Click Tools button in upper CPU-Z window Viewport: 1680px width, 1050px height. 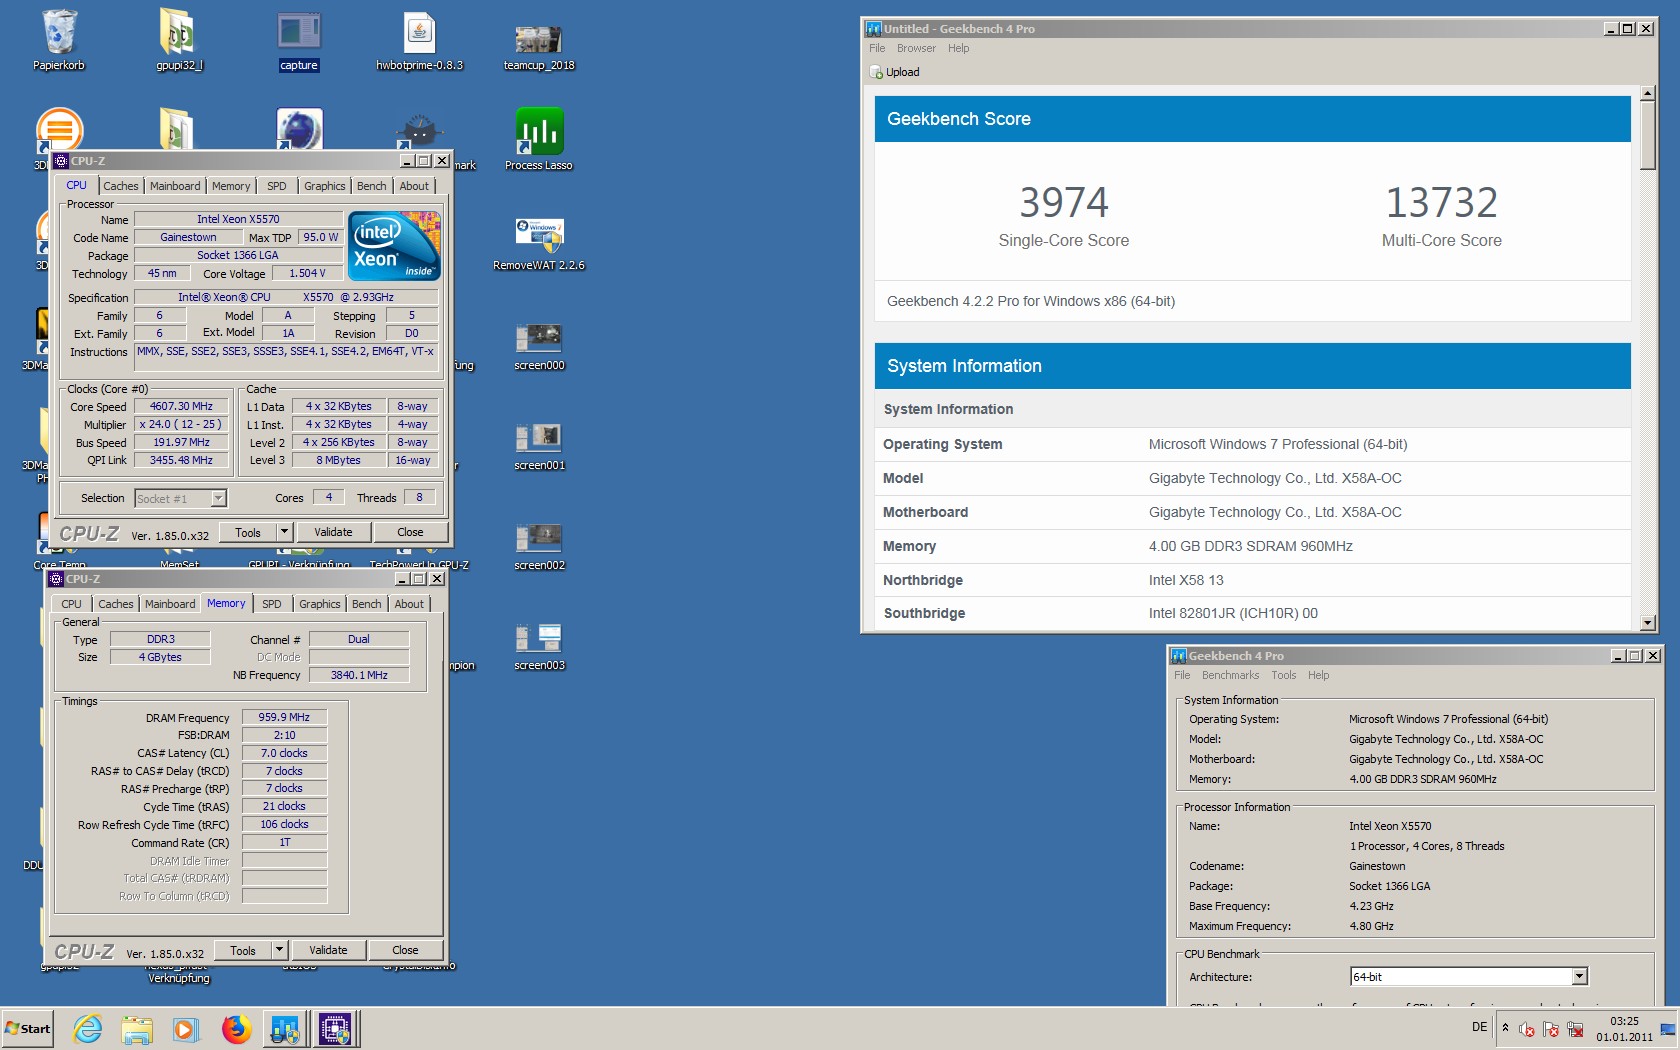(x=248, y=532)
